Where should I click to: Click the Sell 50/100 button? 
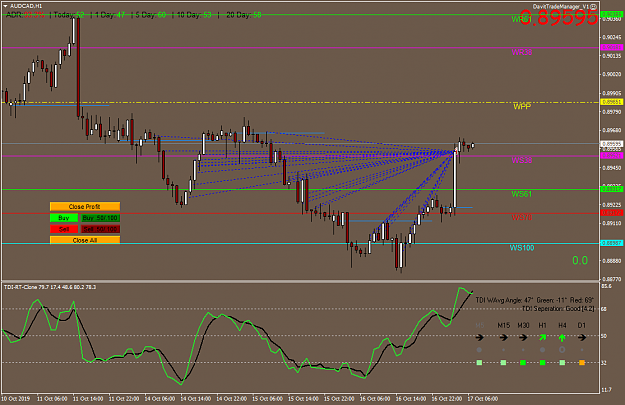[100, 229]
